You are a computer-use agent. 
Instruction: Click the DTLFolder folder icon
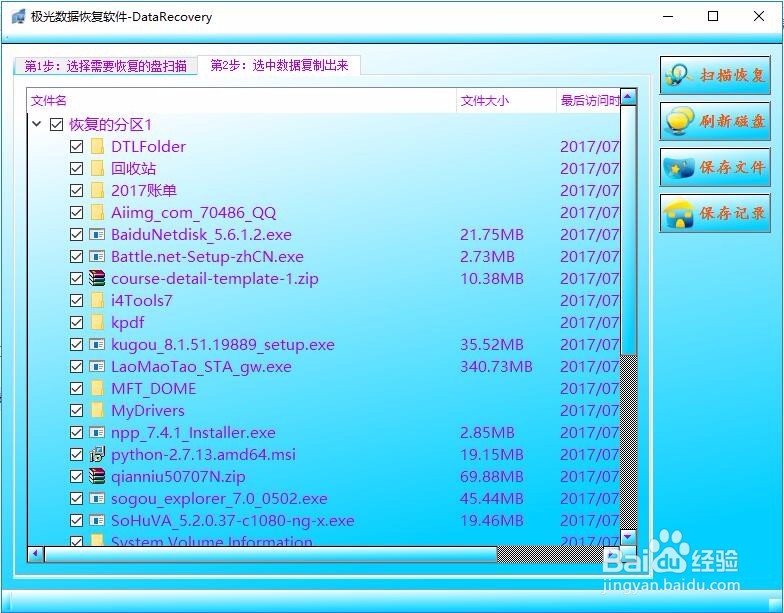[97, 146]
